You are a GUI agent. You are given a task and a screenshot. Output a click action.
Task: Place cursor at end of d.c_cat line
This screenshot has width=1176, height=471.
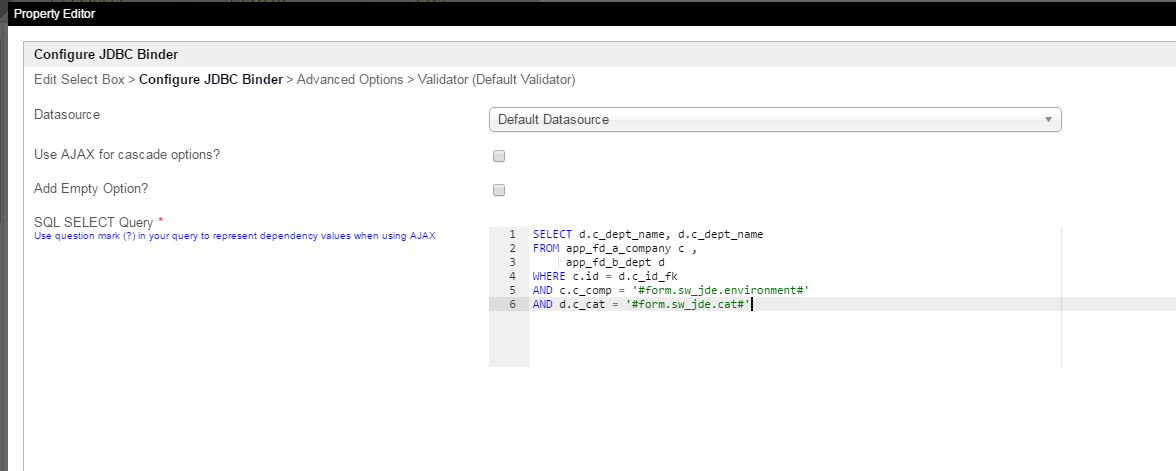[x=751, y=304]
